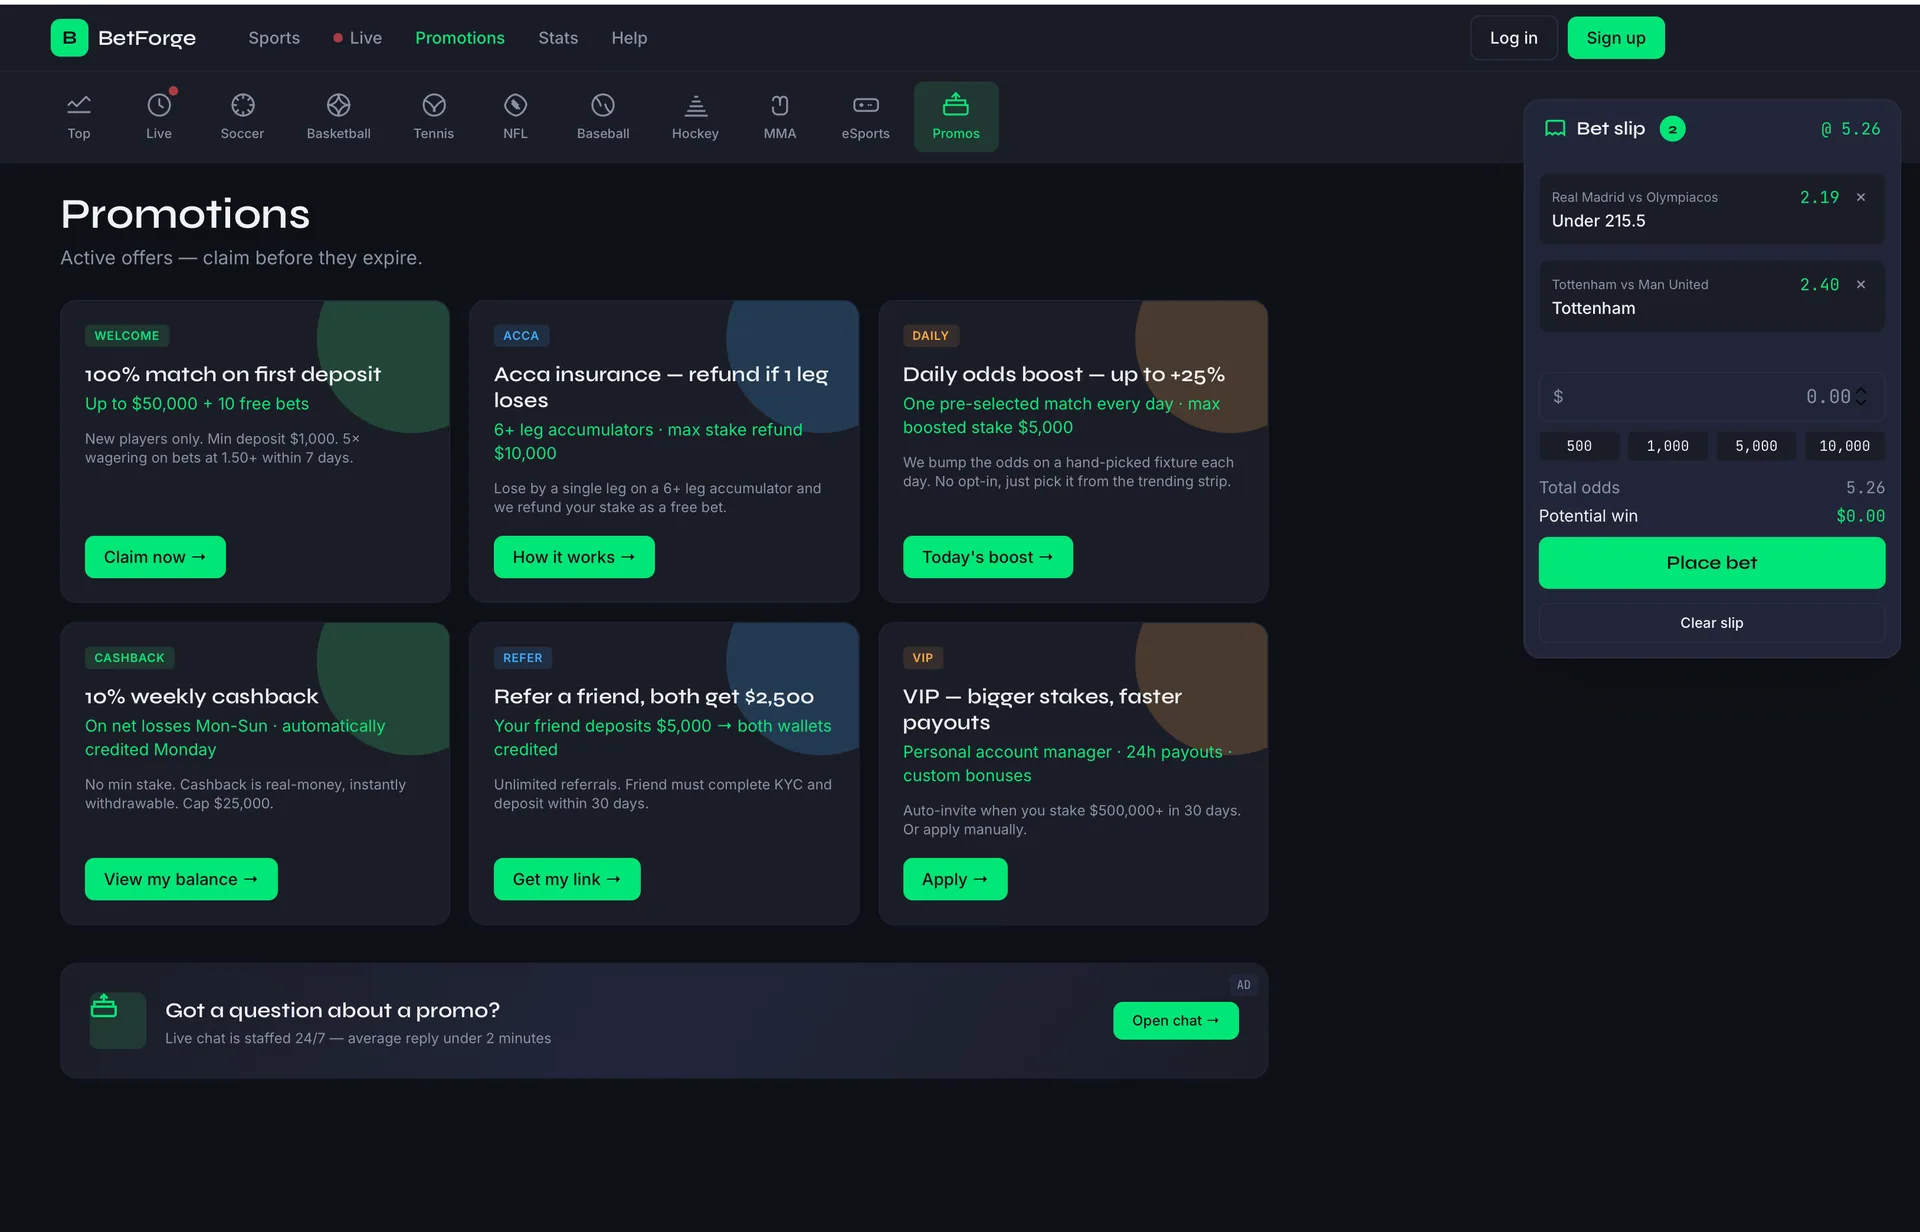The image size is (1920, 1232).
Task: Click the BetForge logo
Action: pos(123,38)
